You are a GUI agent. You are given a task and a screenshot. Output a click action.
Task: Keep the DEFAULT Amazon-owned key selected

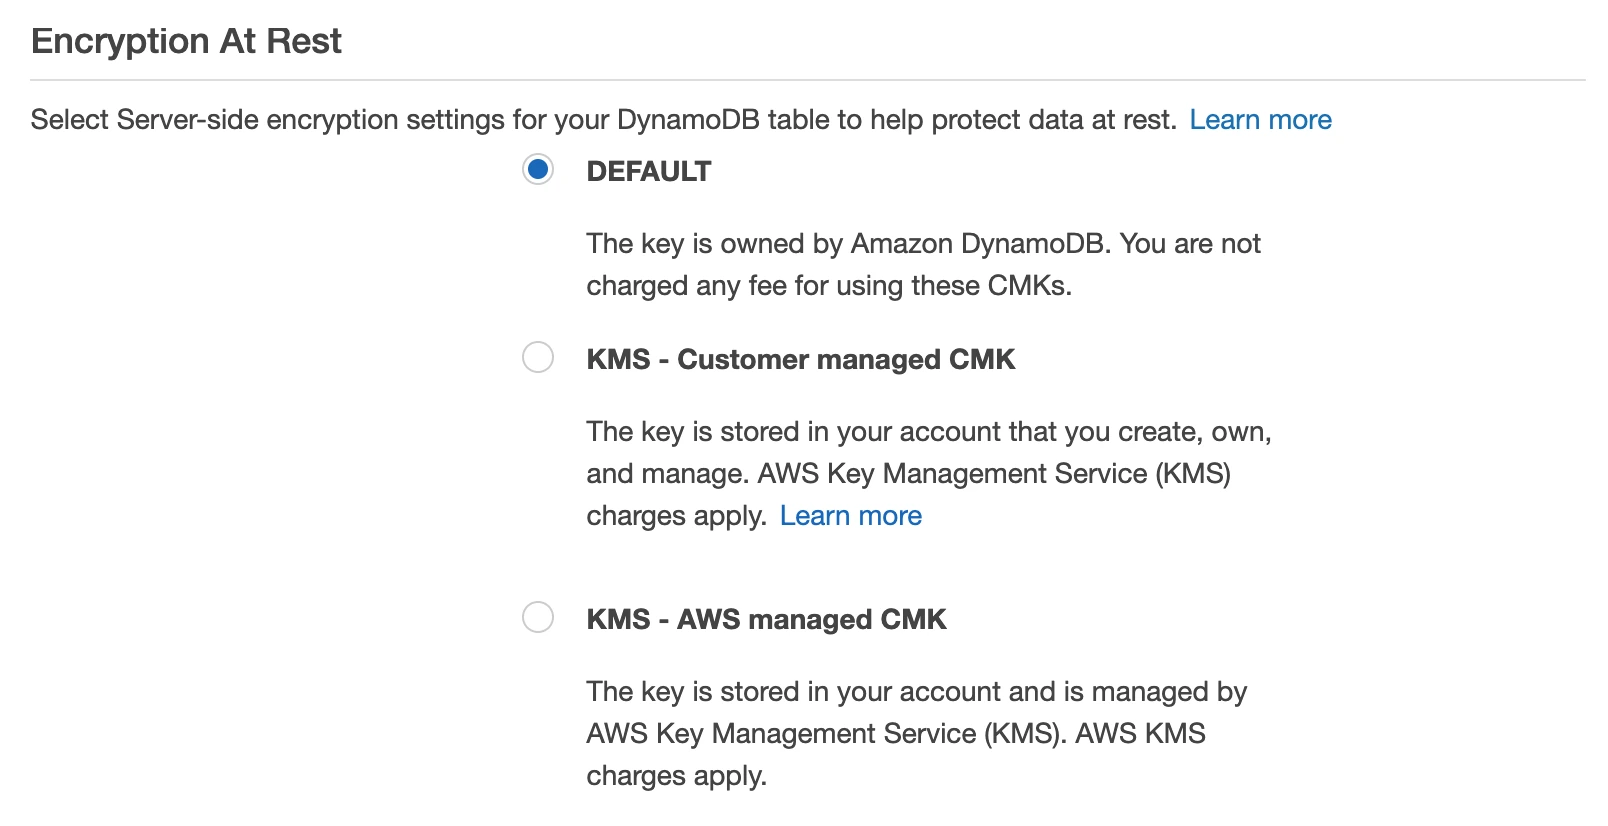tap(539, 171)
